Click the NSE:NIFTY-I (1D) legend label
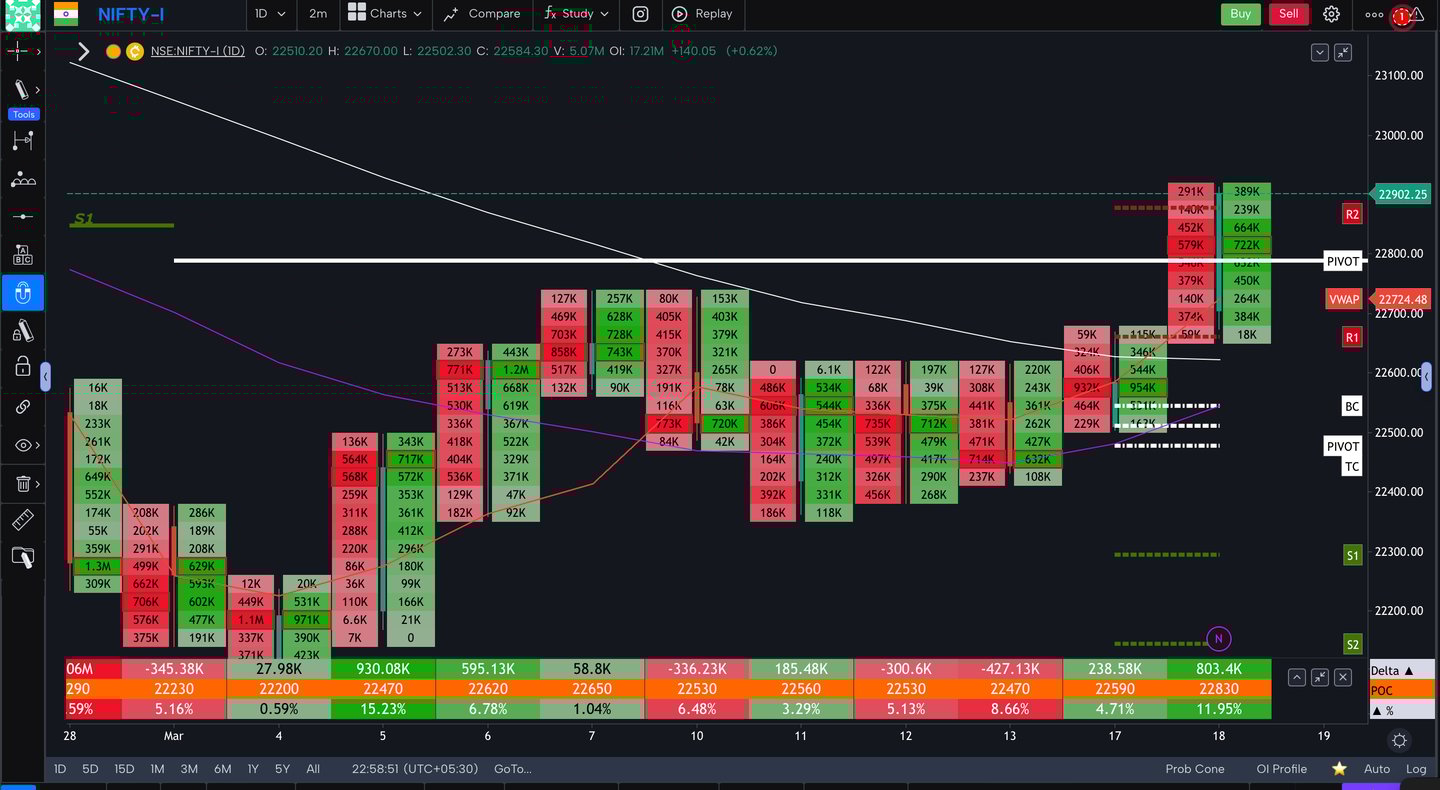Screen dimensions: 1440x790 click(x=197, y=51)
